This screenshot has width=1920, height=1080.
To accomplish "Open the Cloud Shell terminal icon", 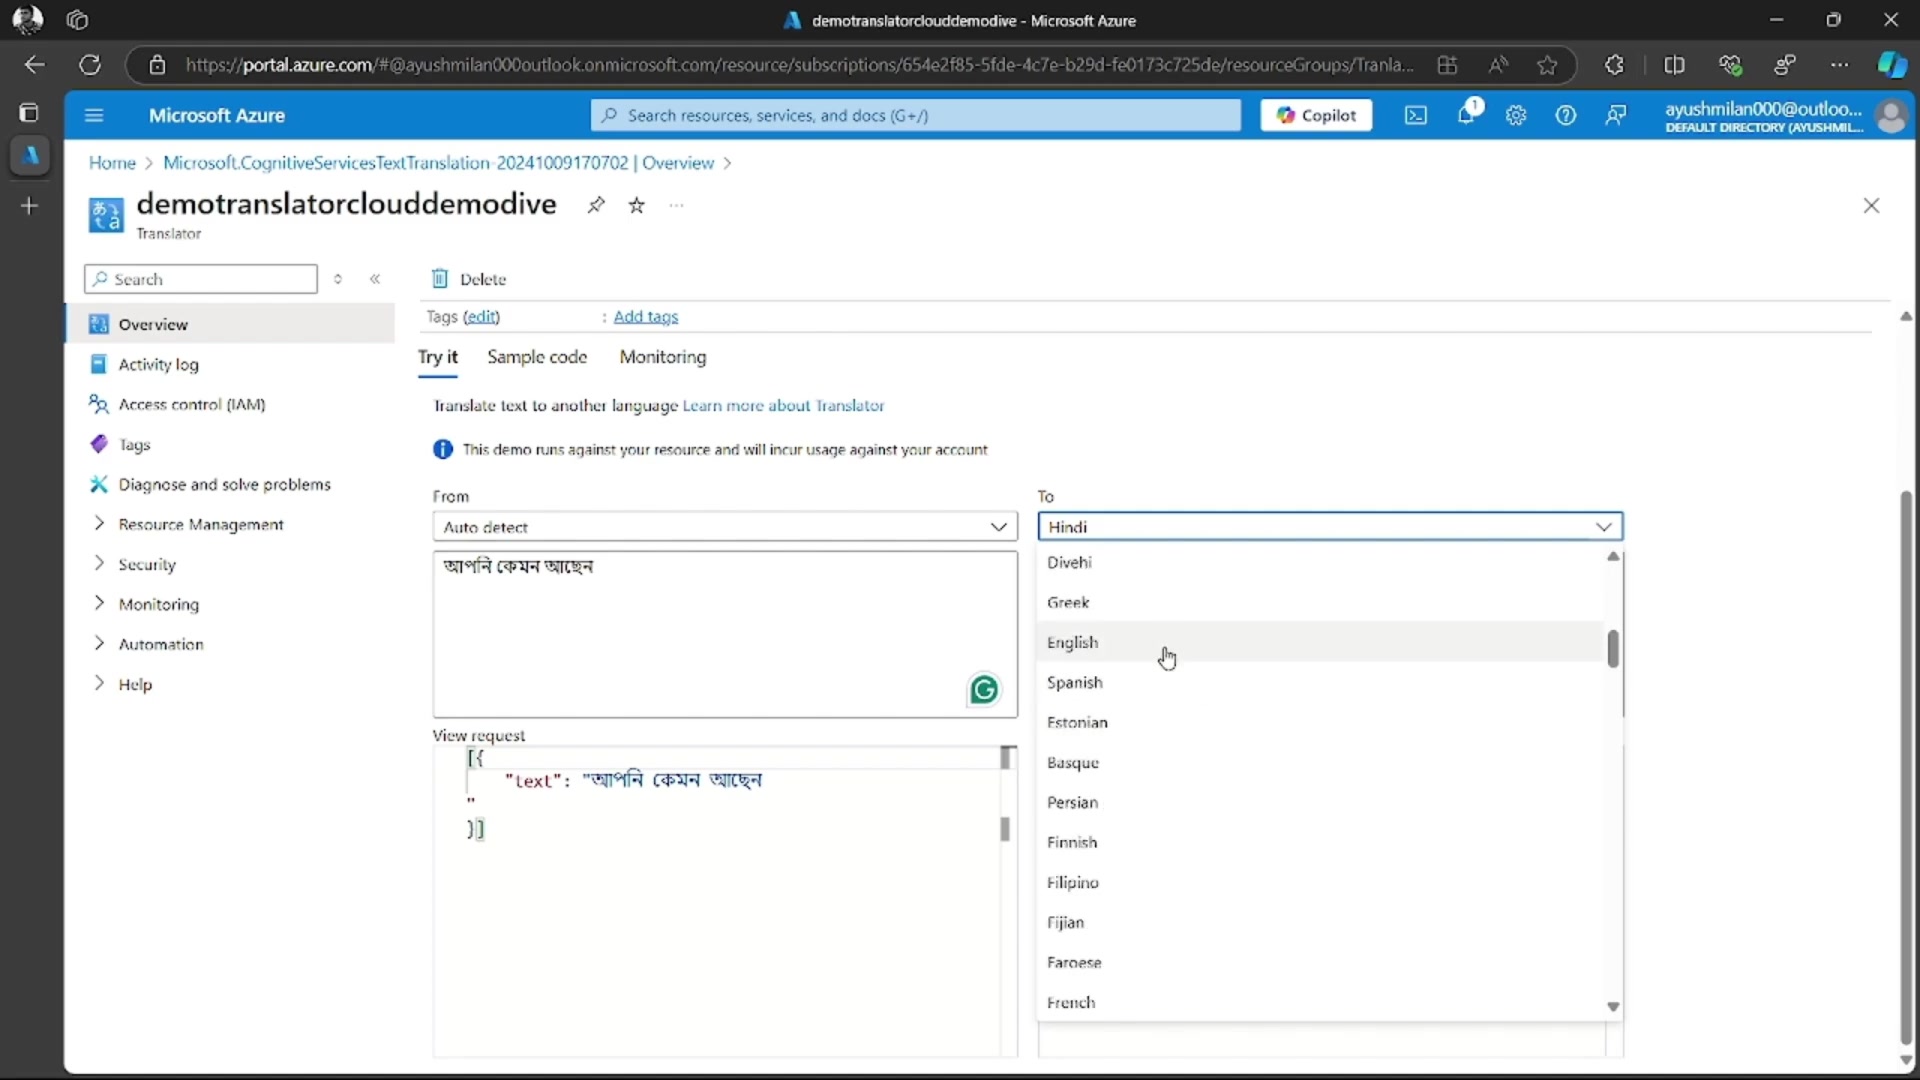I will tap(1416, 115).
